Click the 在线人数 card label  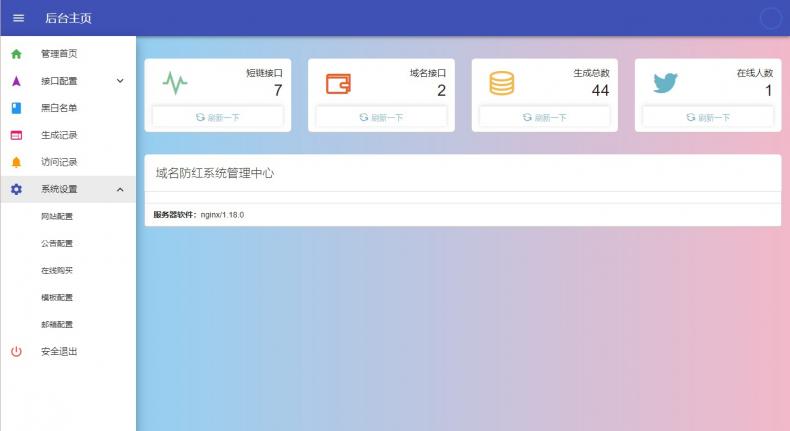[755, 73]
